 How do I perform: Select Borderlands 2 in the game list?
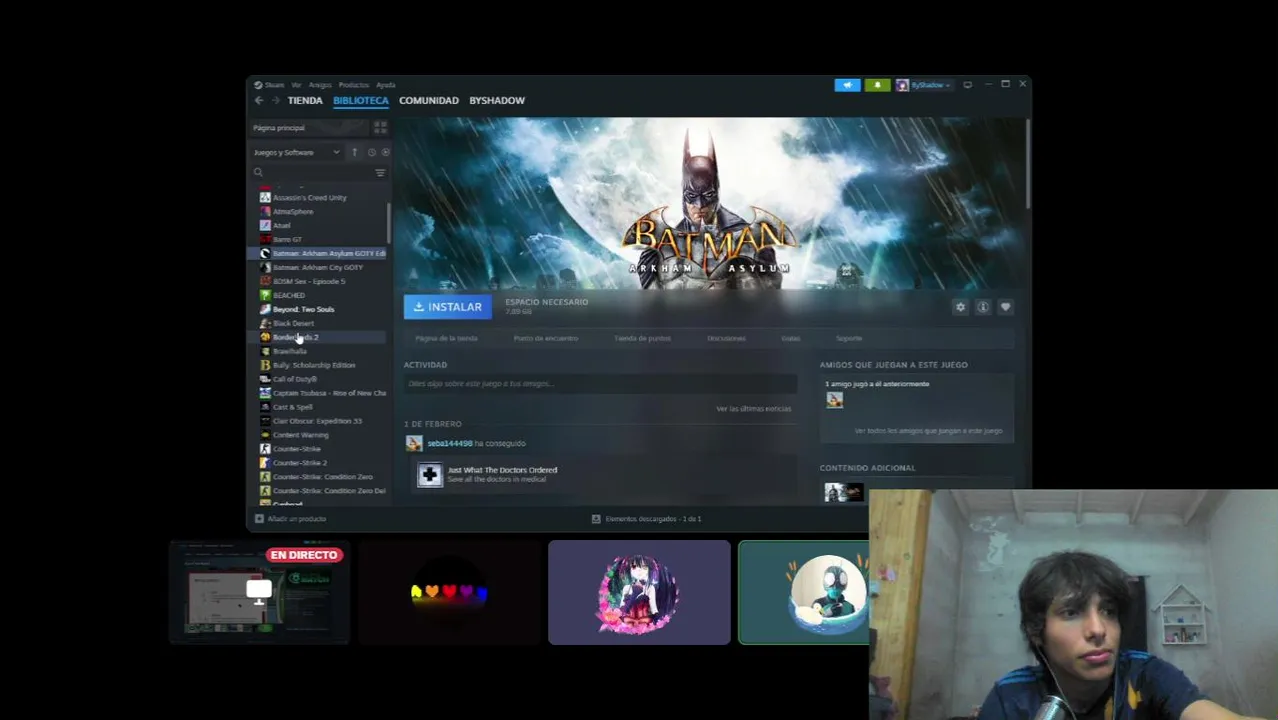point(318,337)
